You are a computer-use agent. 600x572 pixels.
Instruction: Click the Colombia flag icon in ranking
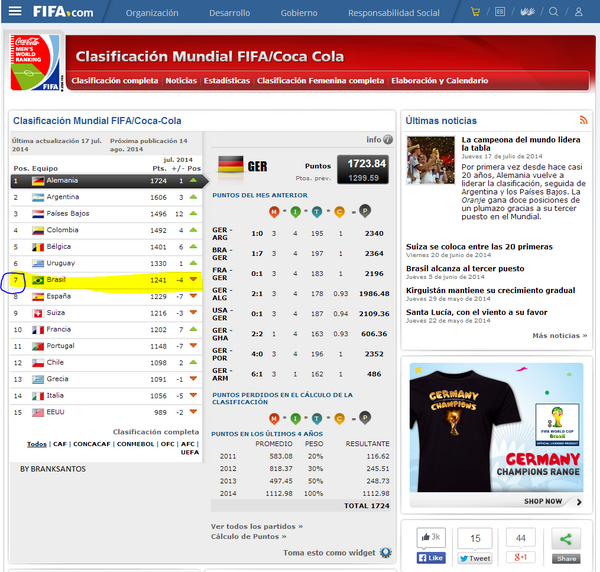(x=38, y=230)
